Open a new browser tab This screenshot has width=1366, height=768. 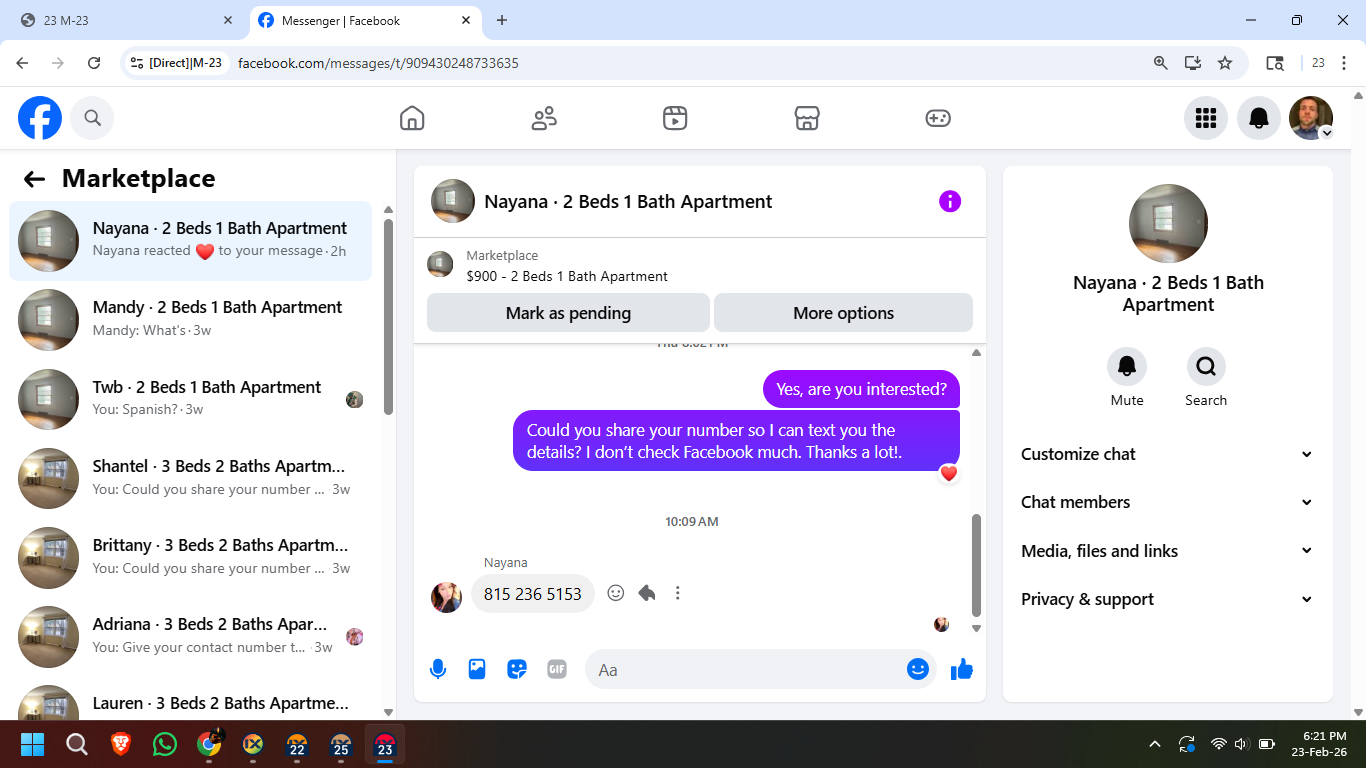[502, 20]
